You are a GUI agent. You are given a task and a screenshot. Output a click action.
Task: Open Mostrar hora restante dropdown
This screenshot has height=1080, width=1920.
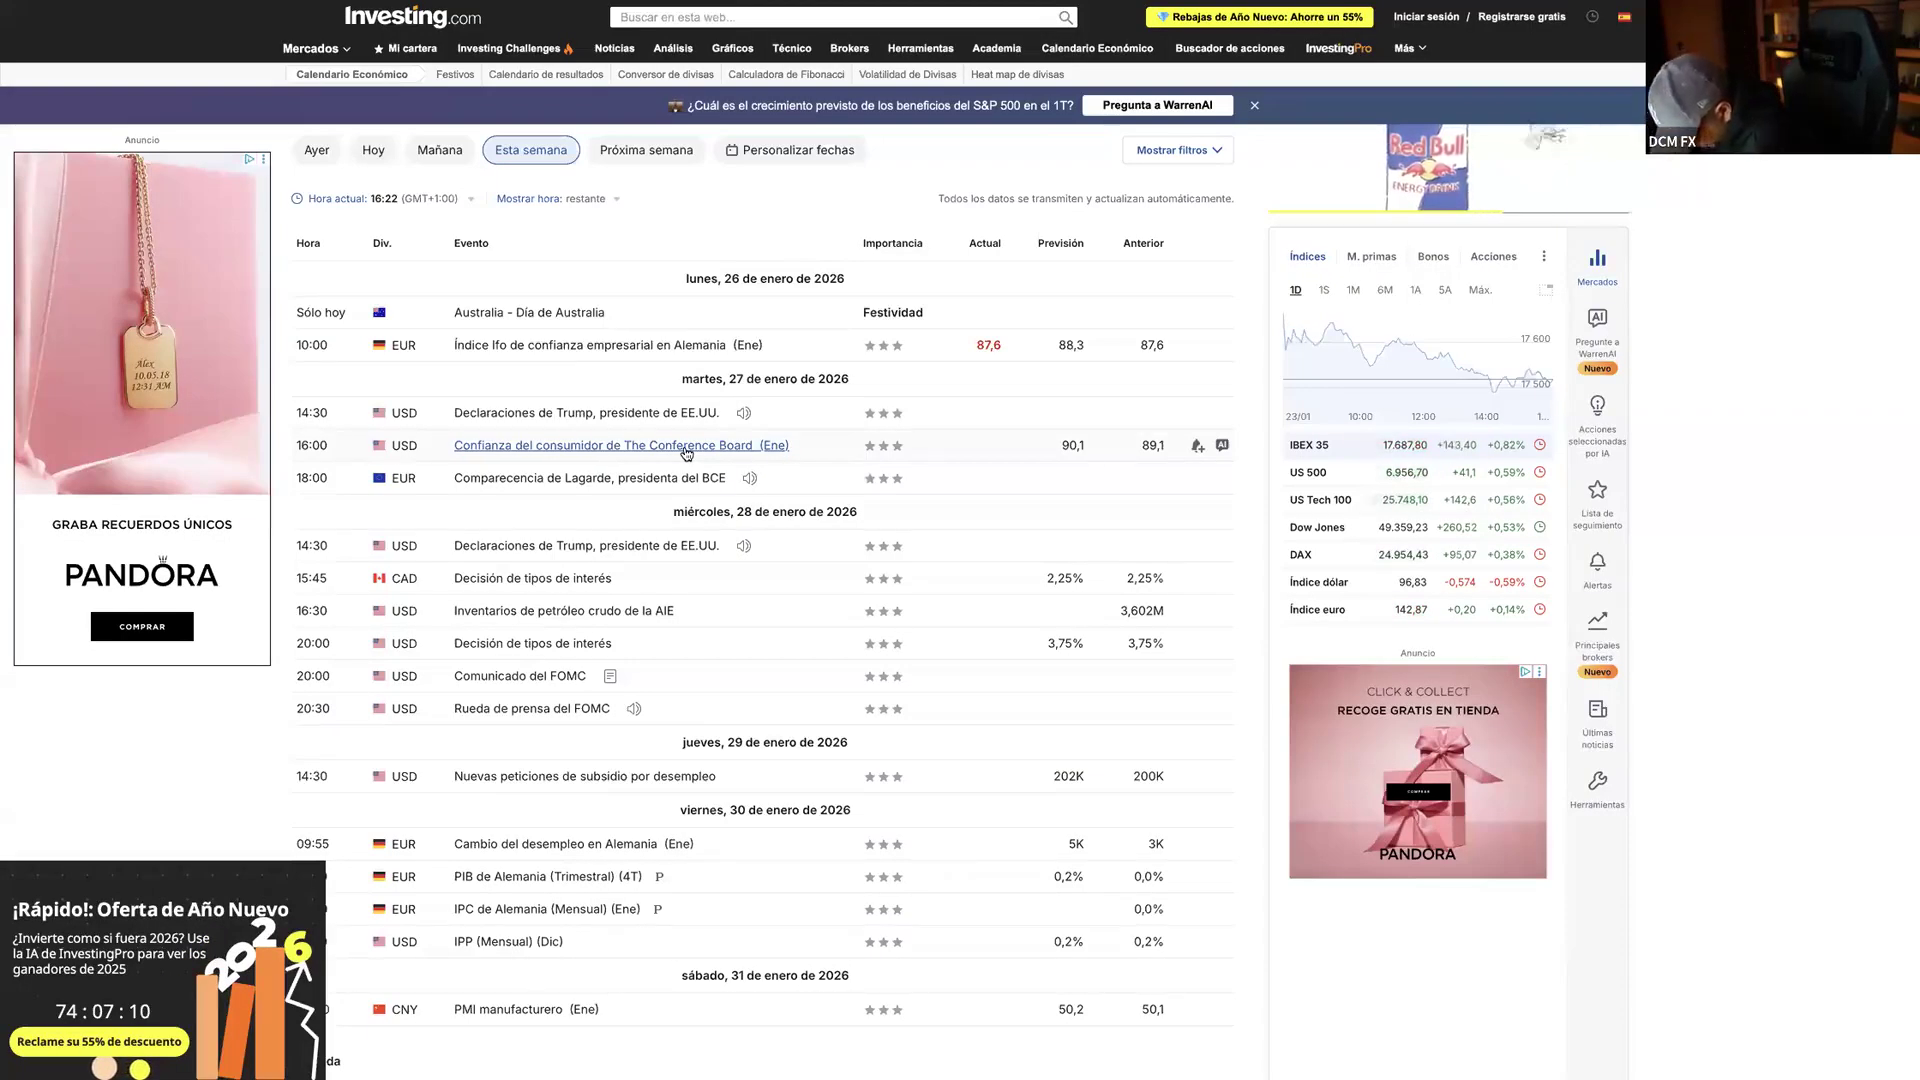(x=558, y=199)
